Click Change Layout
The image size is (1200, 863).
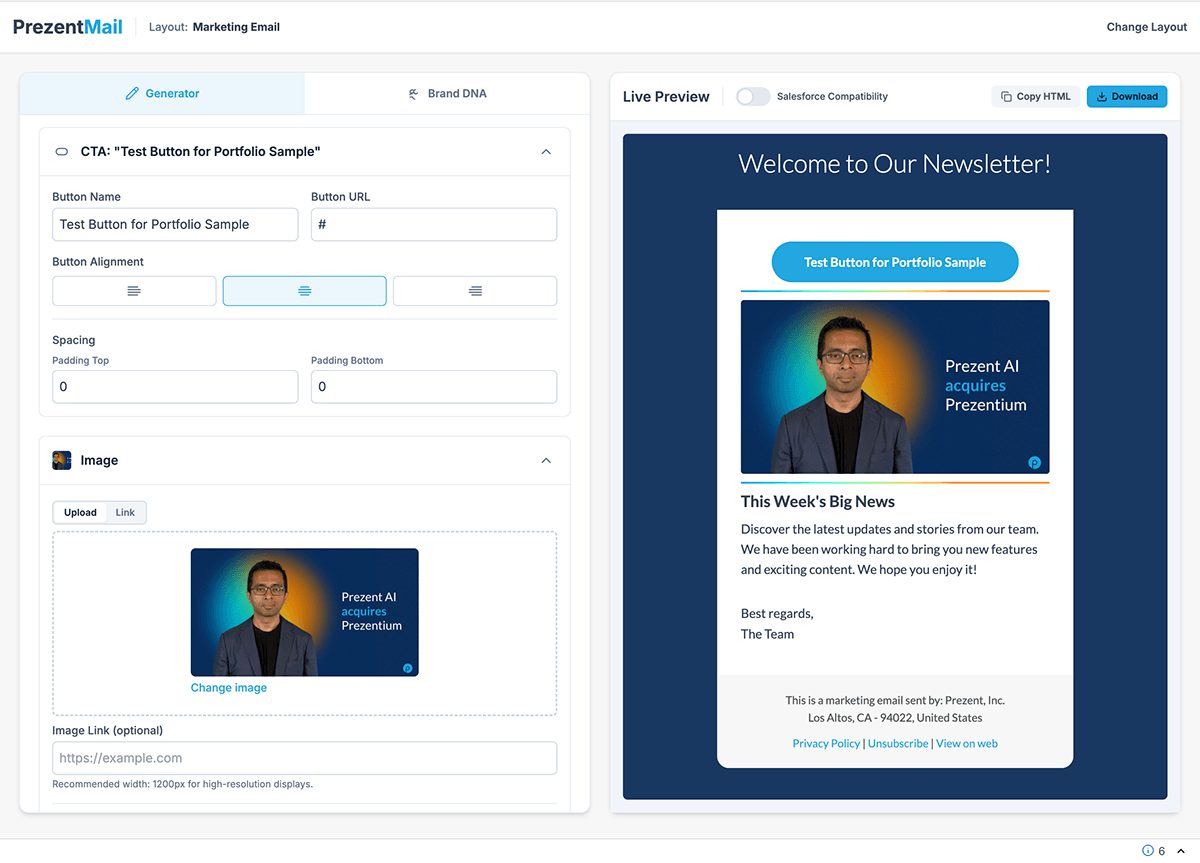(1146, 27)
